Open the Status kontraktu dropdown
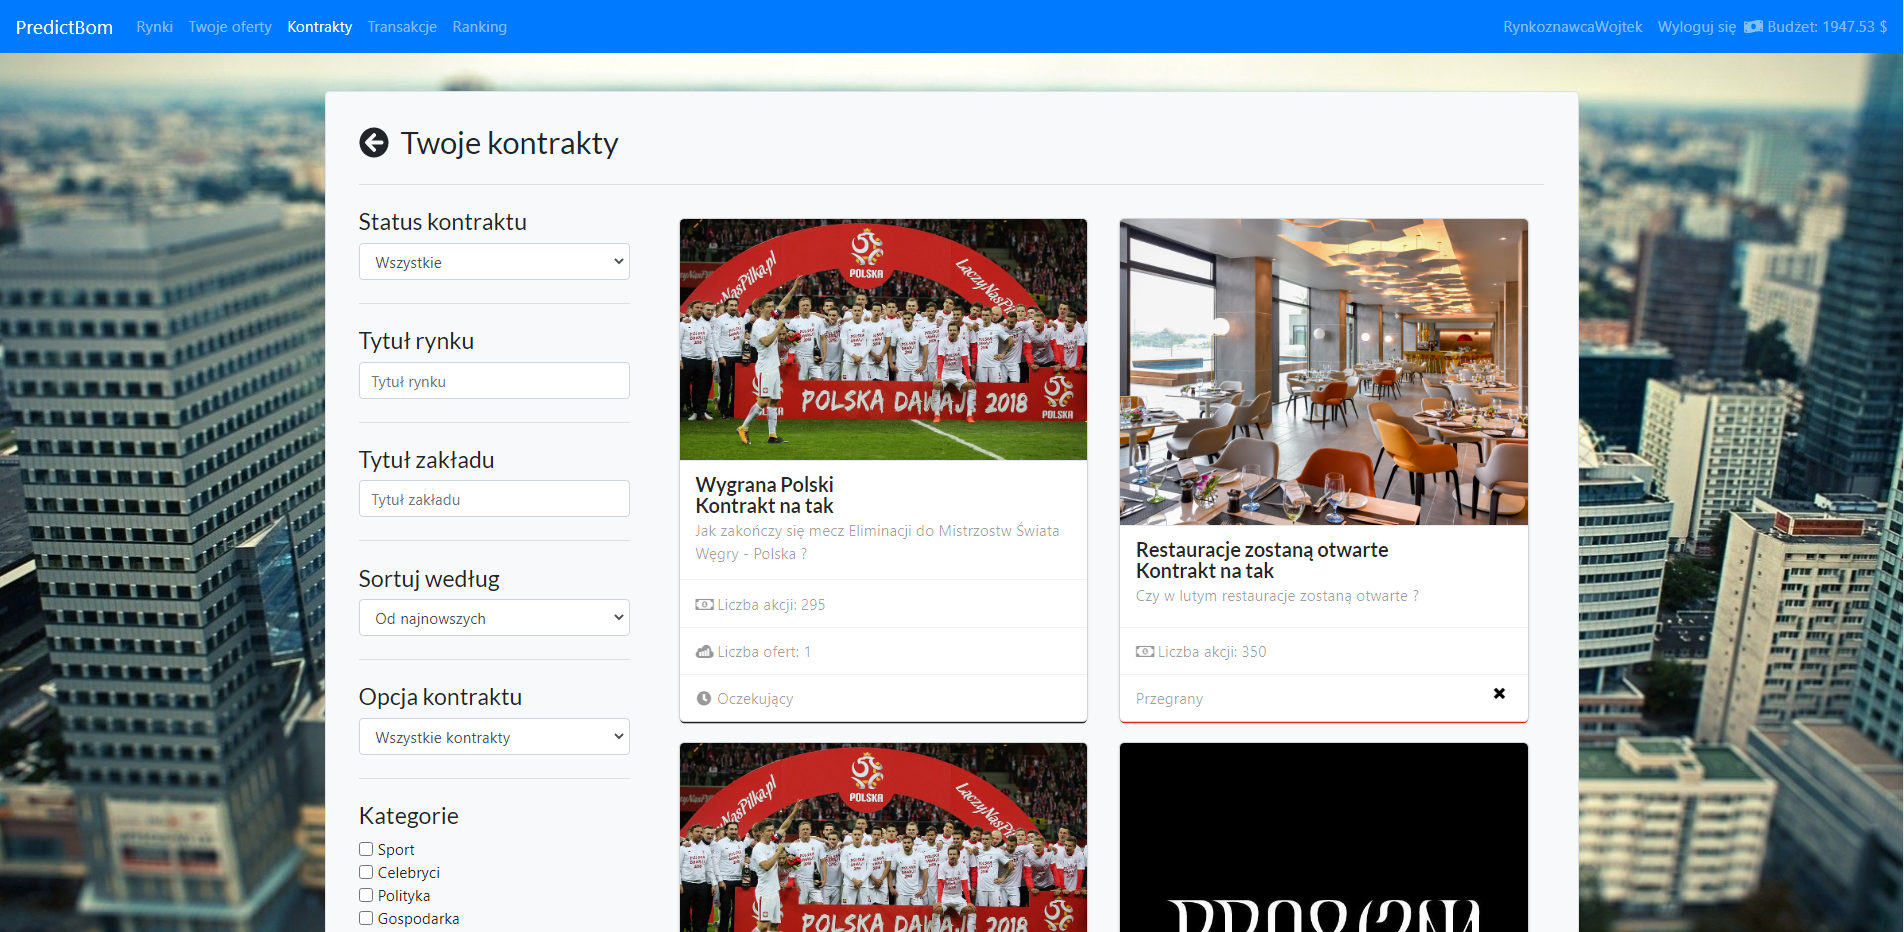Viewport: 1904px width, 932px height. [494, 262]
